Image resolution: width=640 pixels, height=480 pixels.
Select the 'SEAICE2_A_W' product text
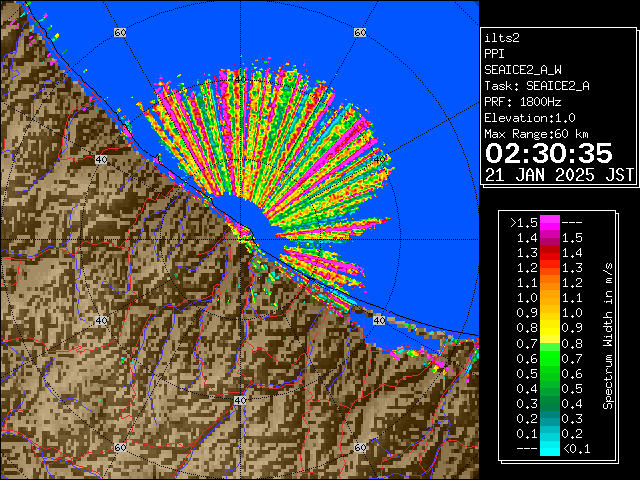point(523,70)
